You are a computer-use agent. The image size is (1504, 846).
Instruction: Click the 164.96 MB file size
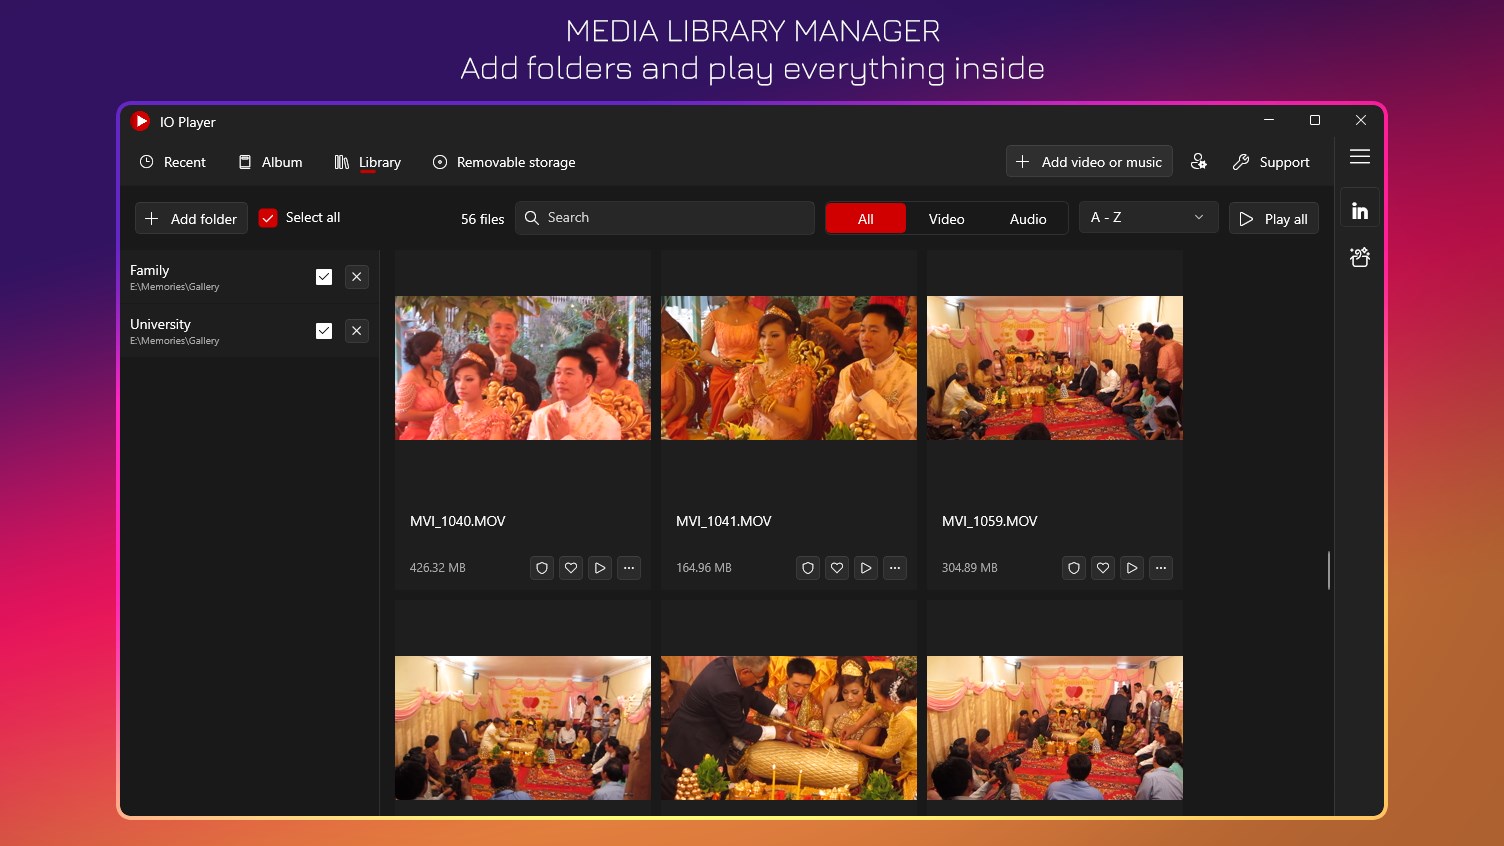(704, 568)
